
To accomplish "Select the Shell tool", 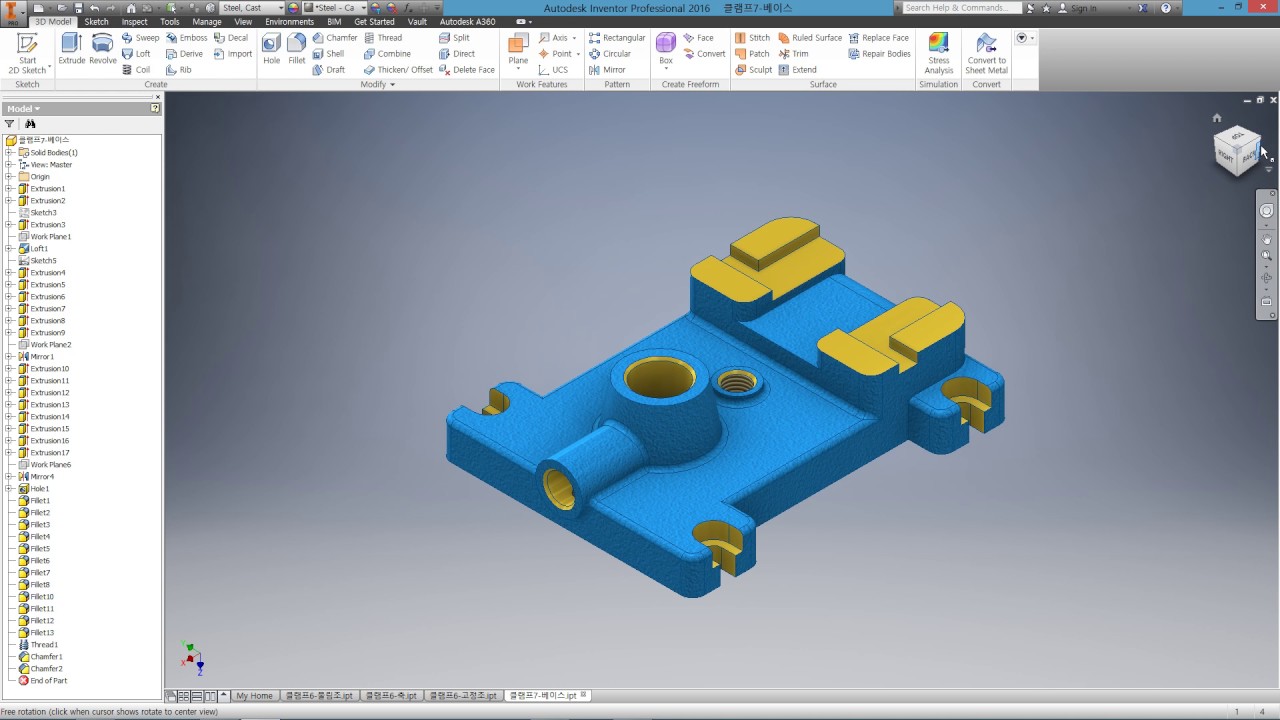I will click(x=328, y=54).
